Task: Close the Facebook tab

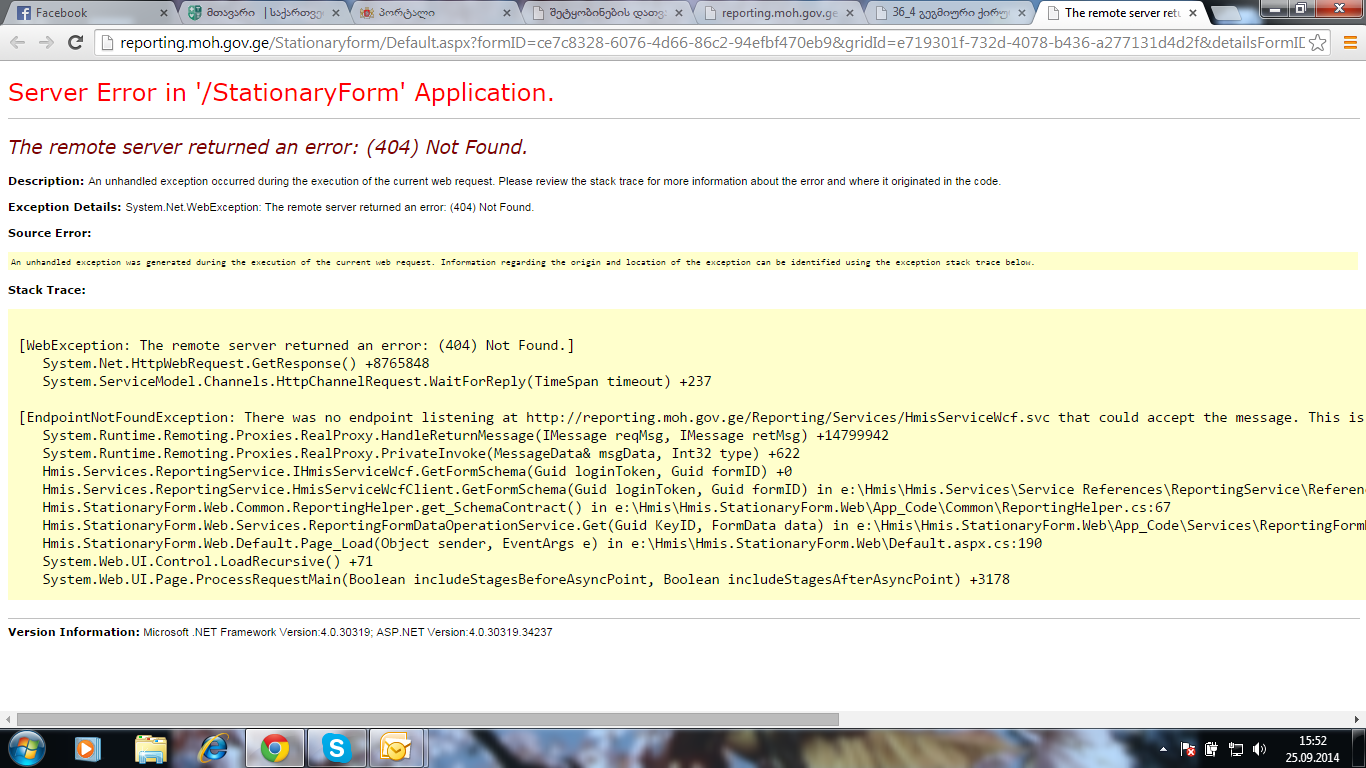Action: point(164,13)
